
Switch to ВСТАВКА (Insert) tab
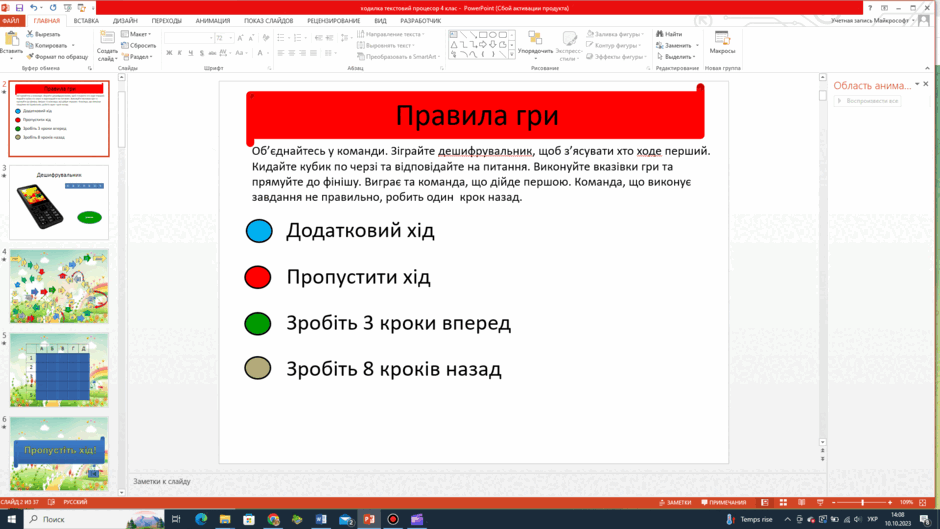[x=86, y=20]
